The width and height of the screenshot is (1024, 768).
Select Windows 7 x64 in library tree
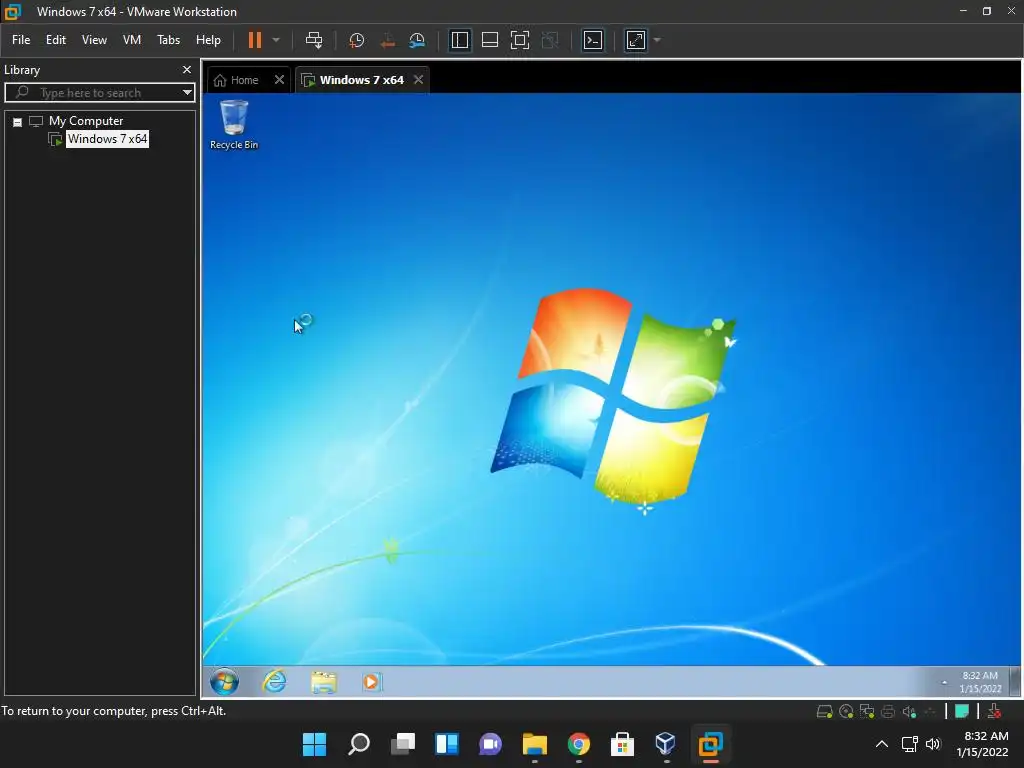107,139
